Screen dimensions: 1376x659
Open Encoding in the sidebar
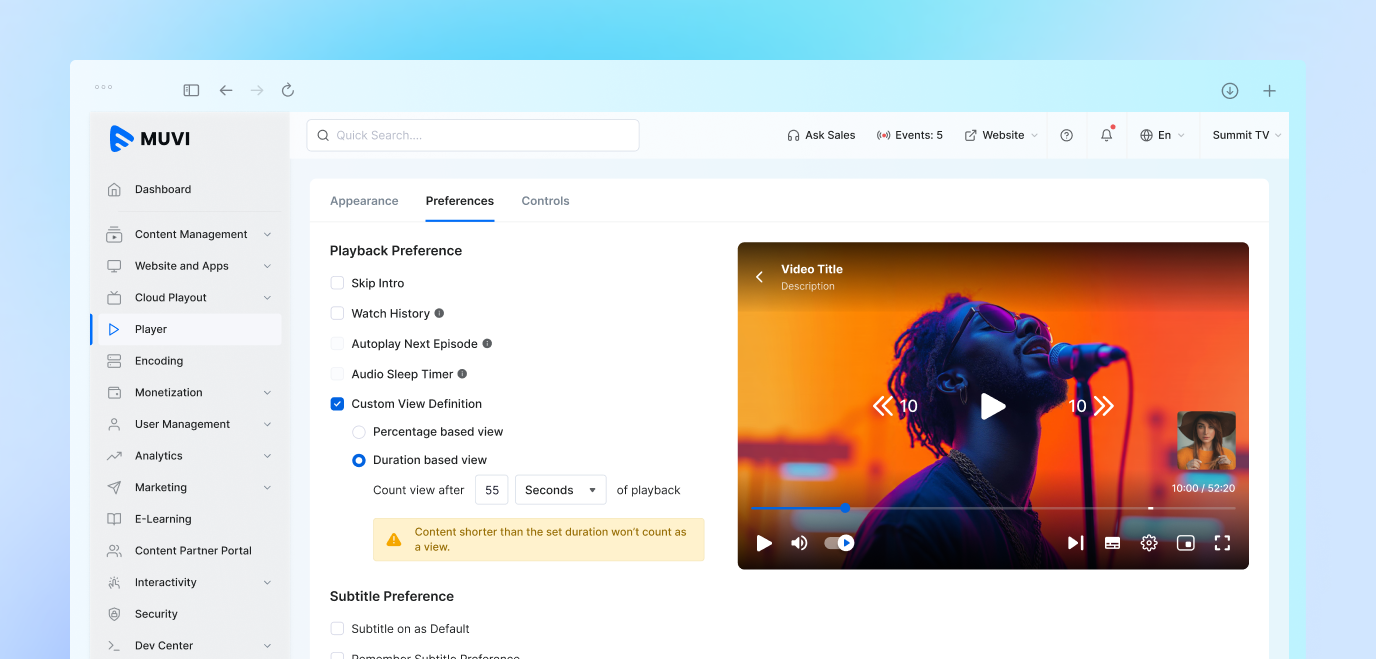tap(159, 361)
